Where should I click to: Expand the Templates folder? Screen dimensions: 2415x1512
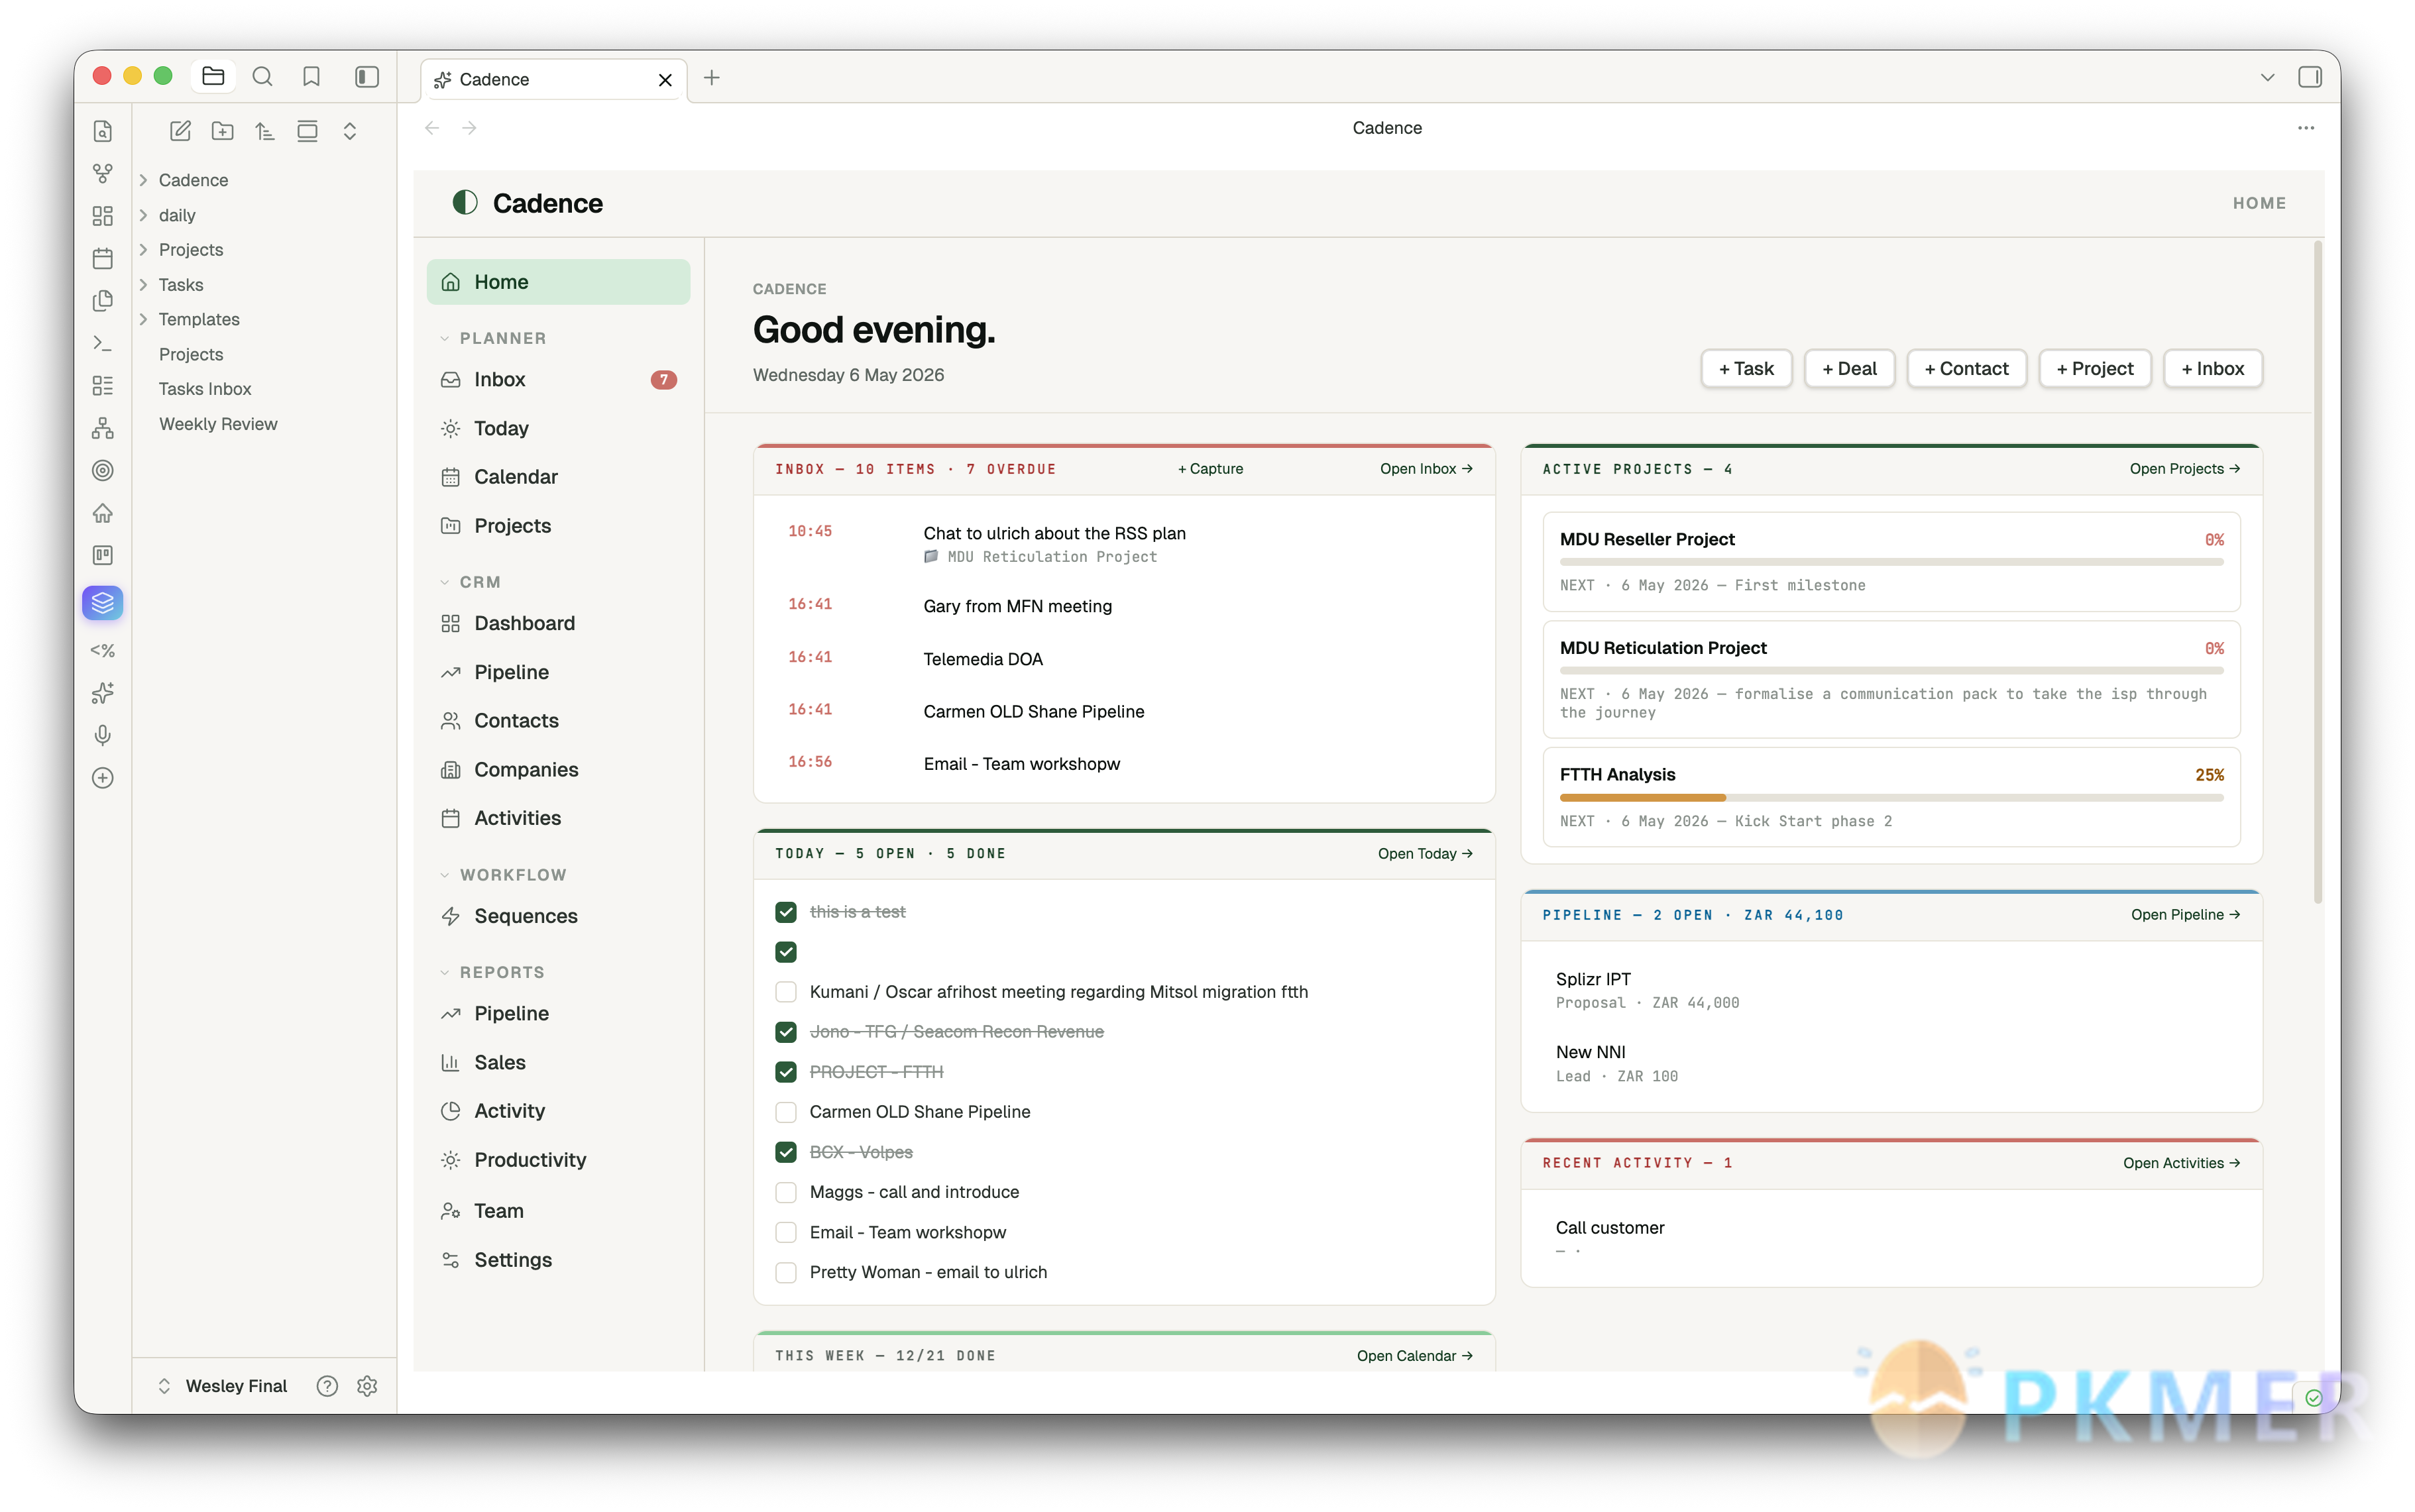pyautogui.click(x=143, y=319)
